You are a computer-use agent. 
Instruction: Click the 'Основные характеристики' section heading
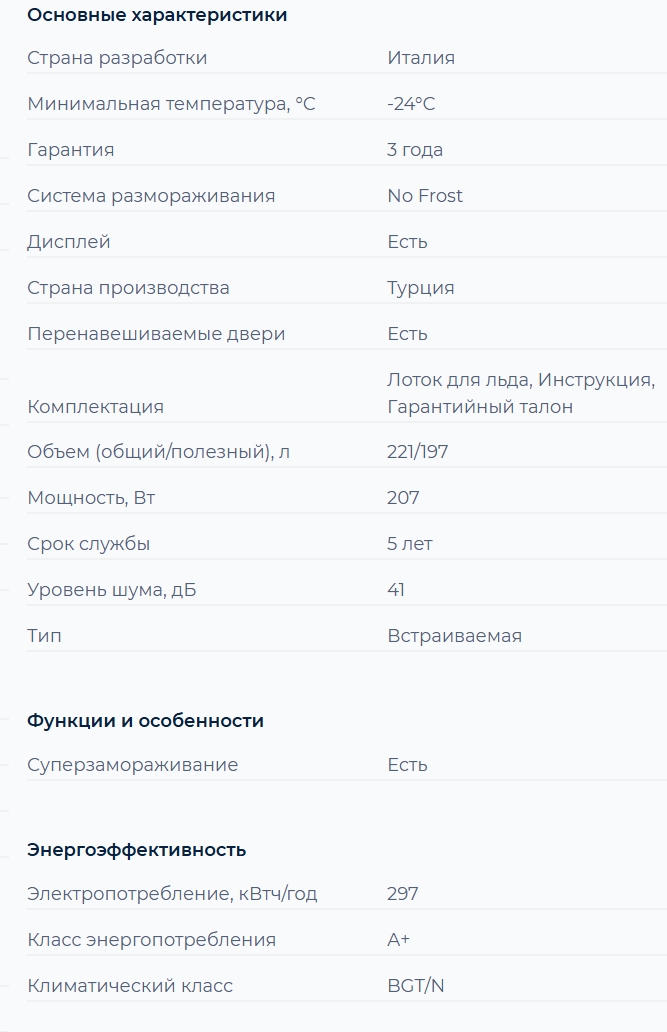click(157, 15)
